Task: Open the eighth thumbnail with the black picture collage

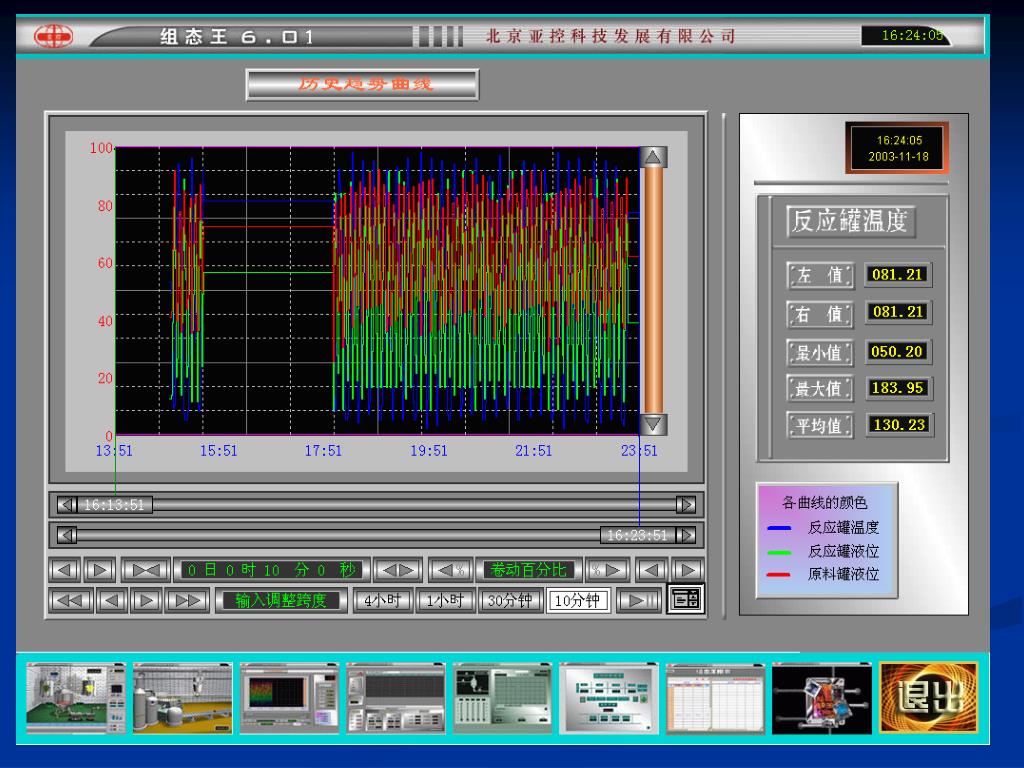Action: click(x=822, y=699)
